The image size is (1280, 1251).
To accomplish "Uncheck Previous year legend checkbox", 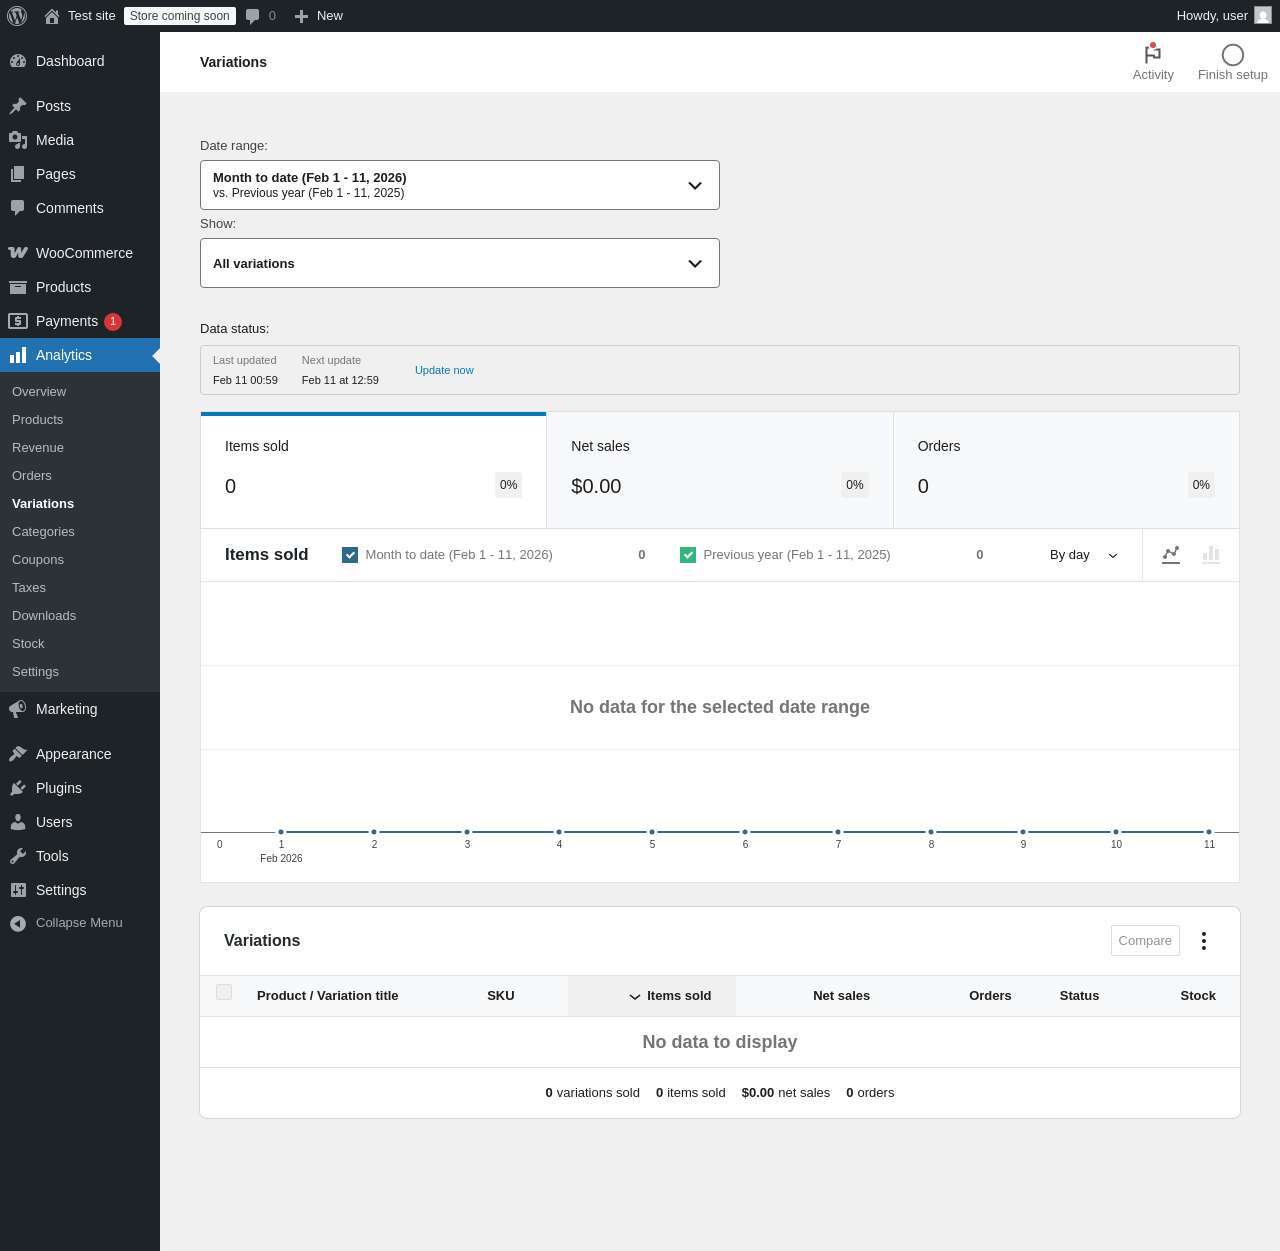I will [688, 555].
